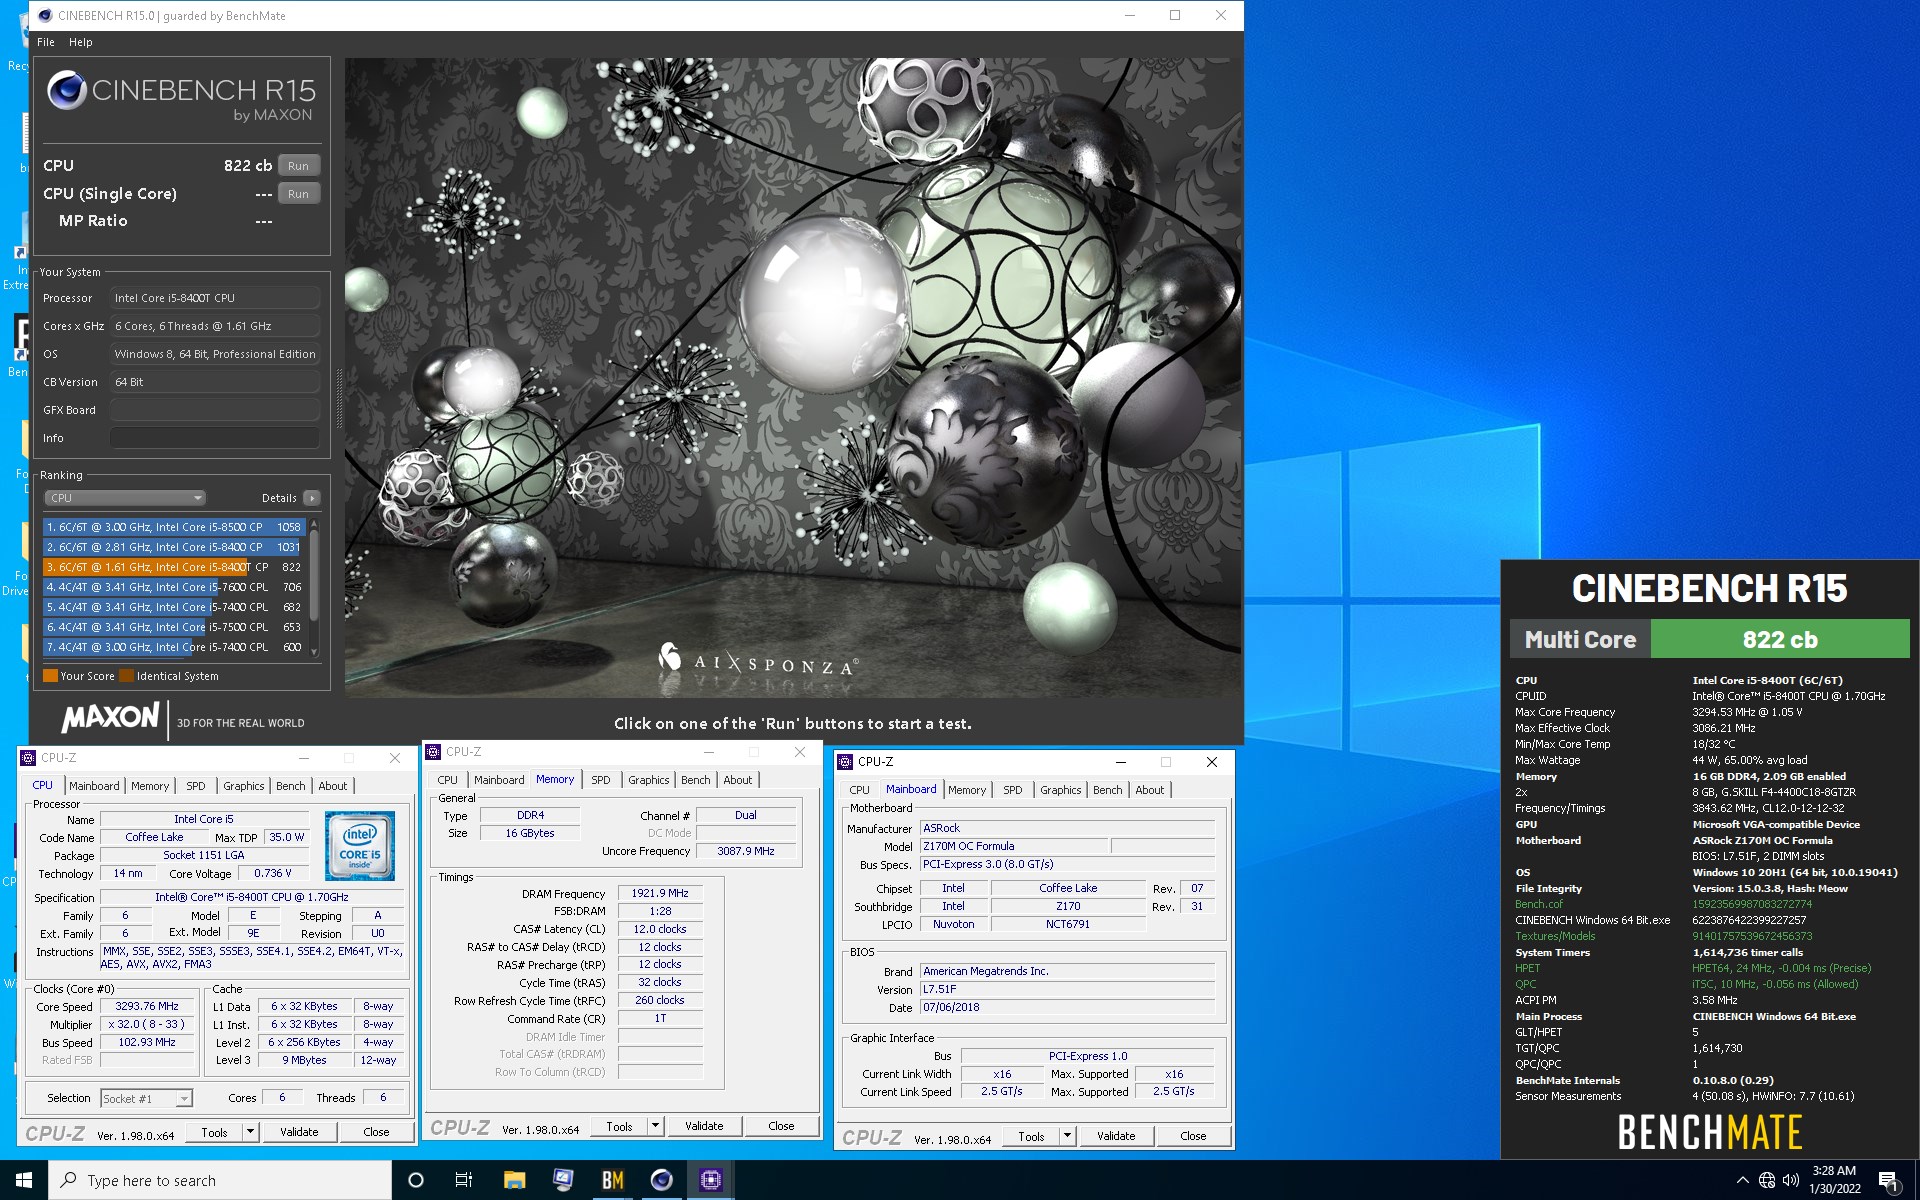Expand Tools dropdown arrow in right CPU-Z
The height and width of the screenshot is (1200, 1920).
click(x=1067, y=1136)
